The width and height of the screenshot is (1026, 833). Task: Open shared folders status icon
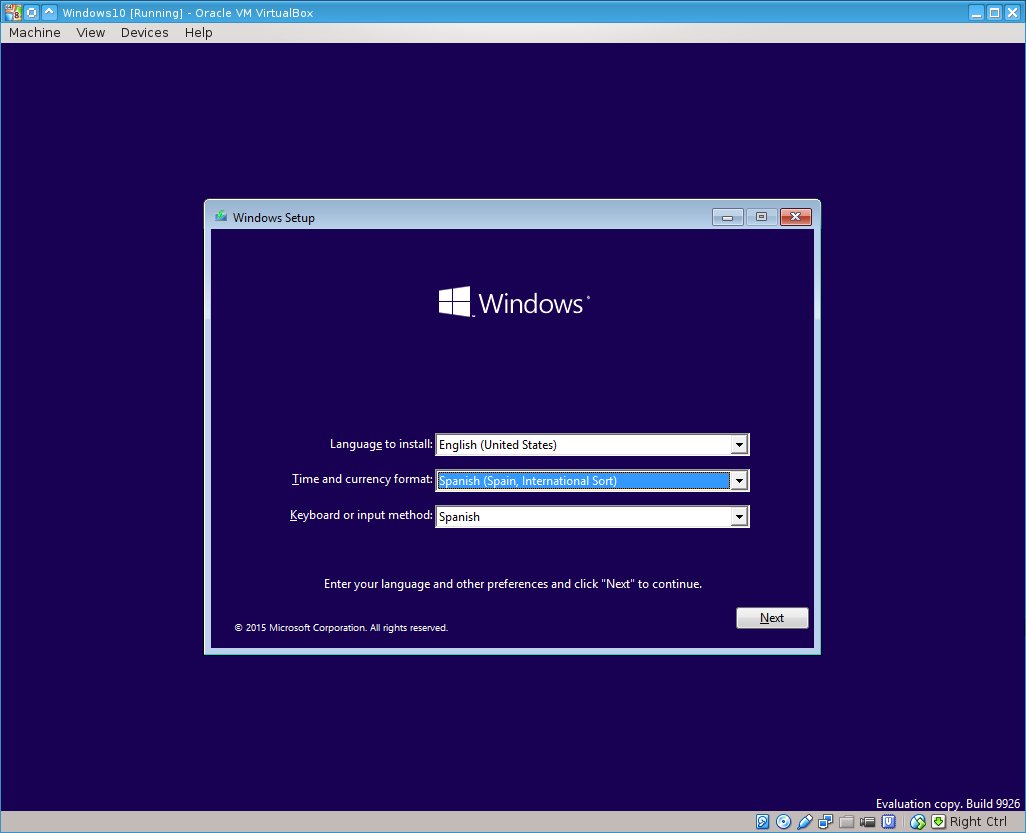pyautogui.click(x=847, y=822)
